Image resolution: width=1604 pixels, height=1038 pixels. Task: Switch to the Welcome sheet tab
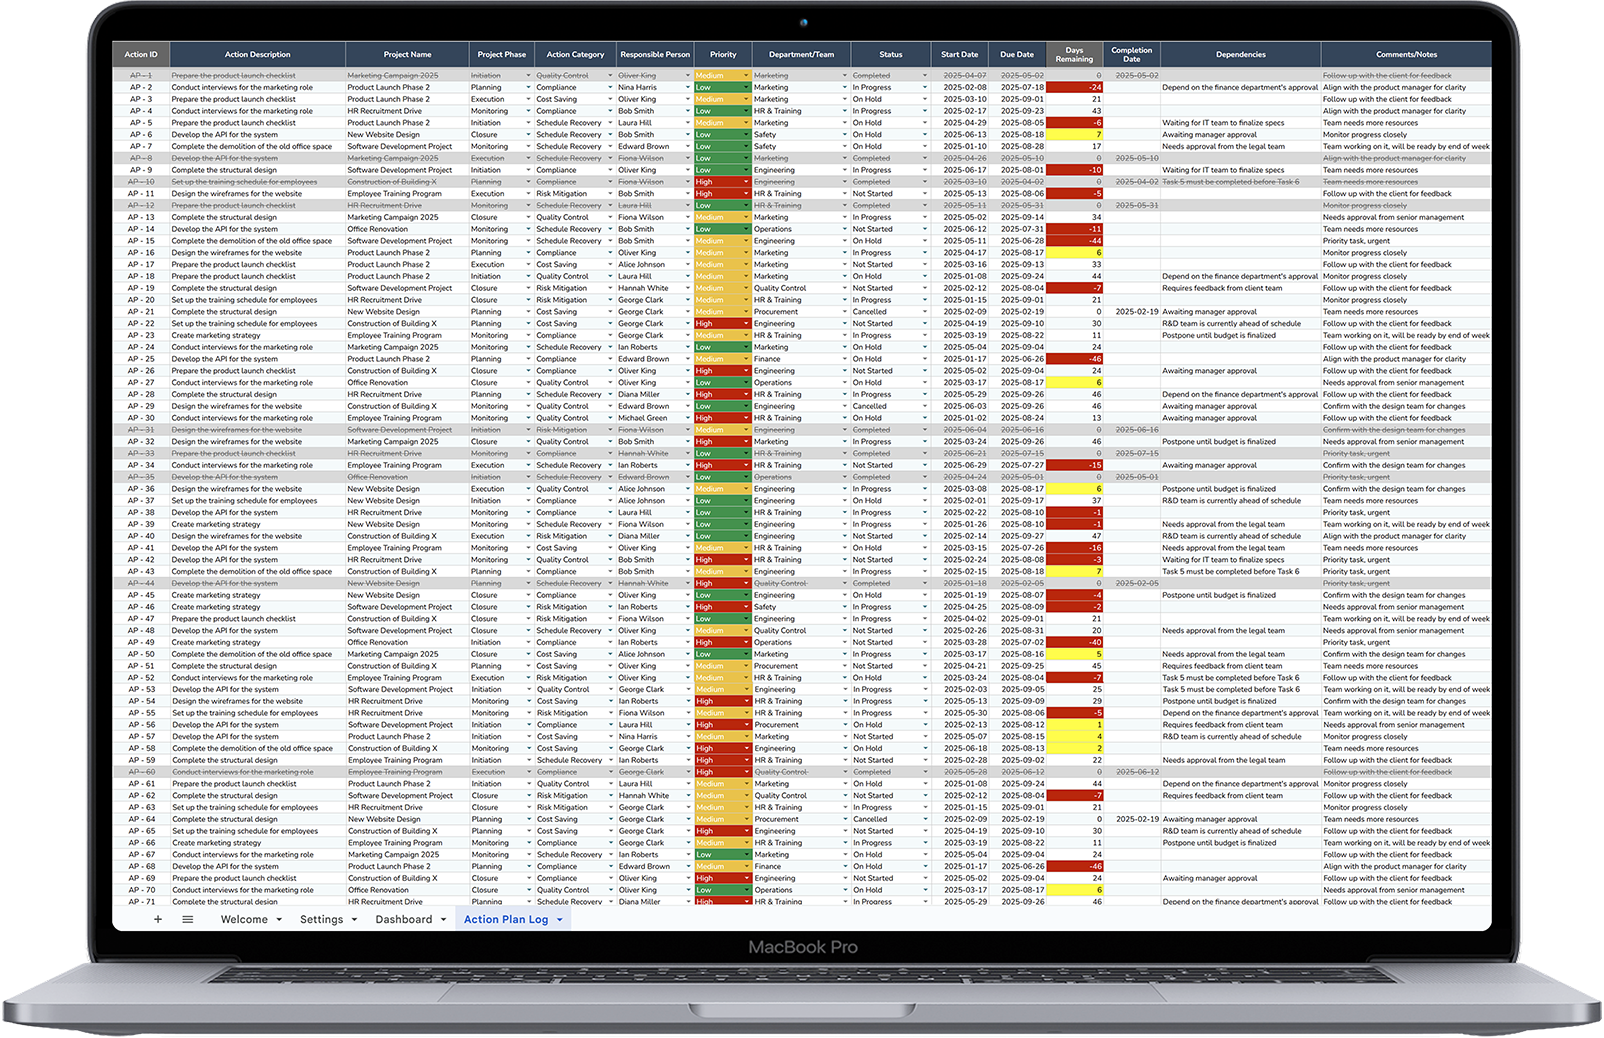(244, 919)
